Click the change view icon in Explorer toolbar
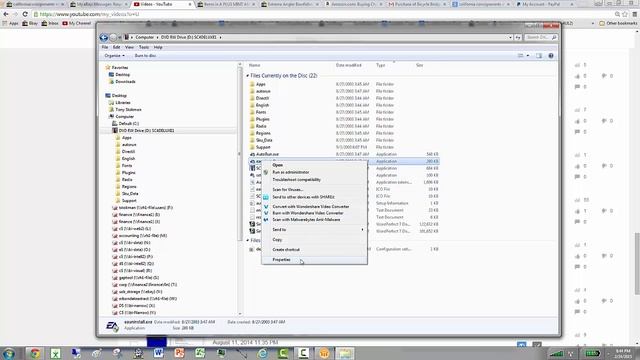Screen dimensions: 640x360 coord(520,56)
